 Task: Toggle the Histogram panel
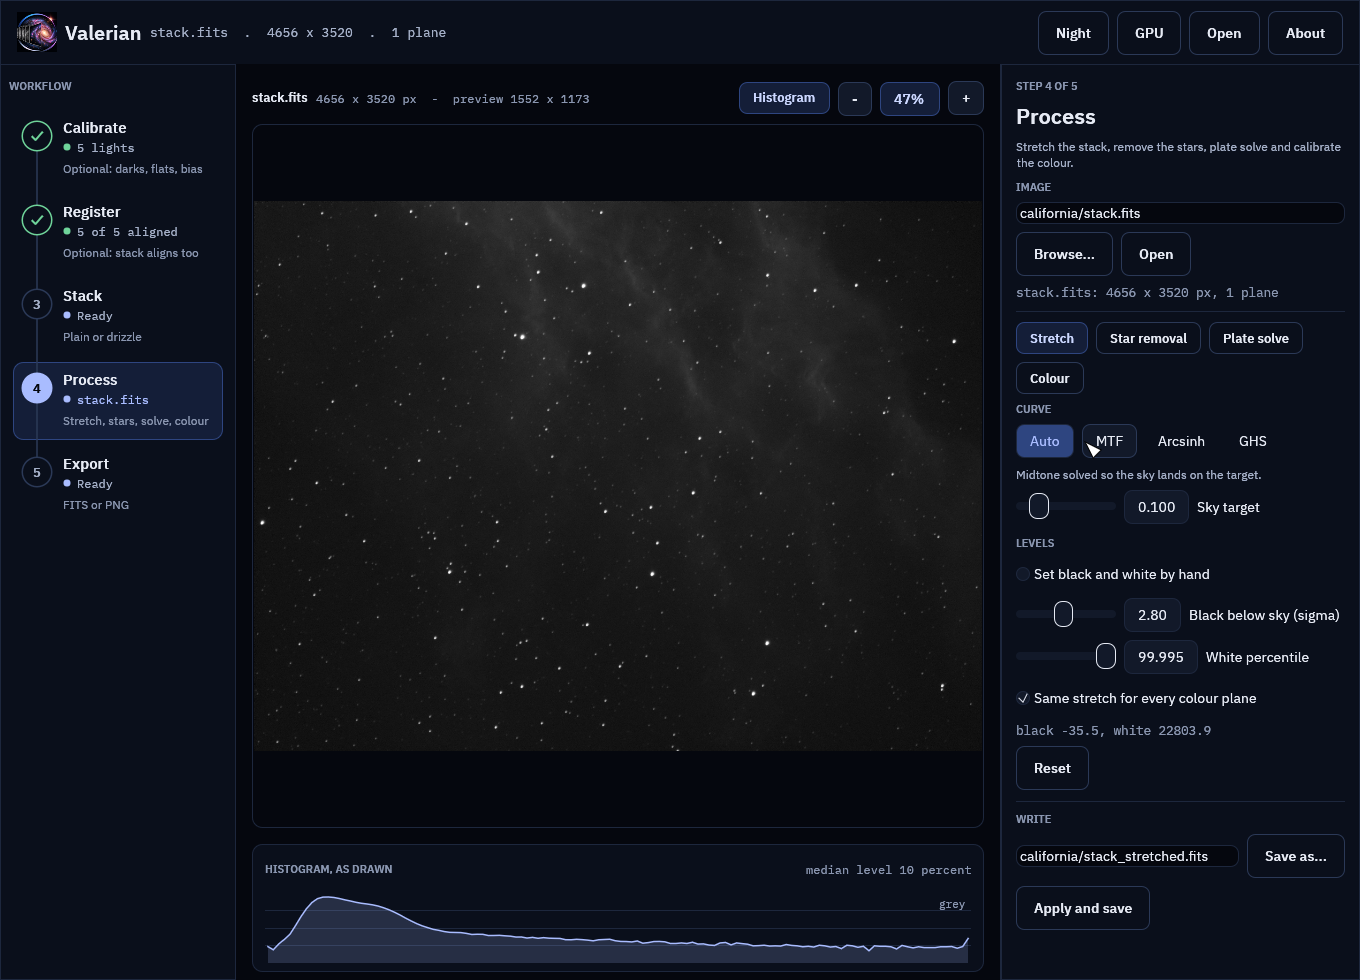(784, 98)
